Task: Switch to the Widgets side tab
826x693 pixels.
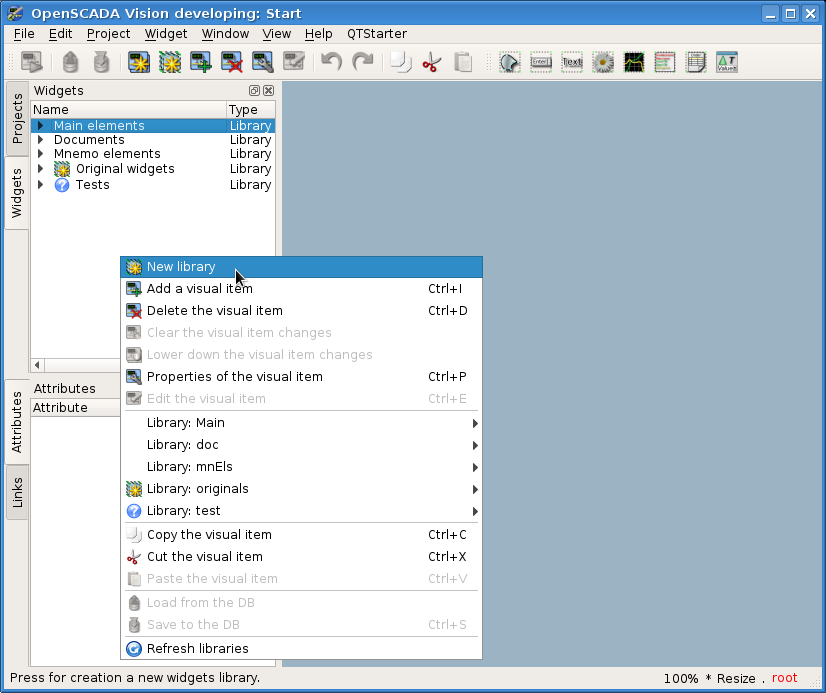Action: coord(17,193)
